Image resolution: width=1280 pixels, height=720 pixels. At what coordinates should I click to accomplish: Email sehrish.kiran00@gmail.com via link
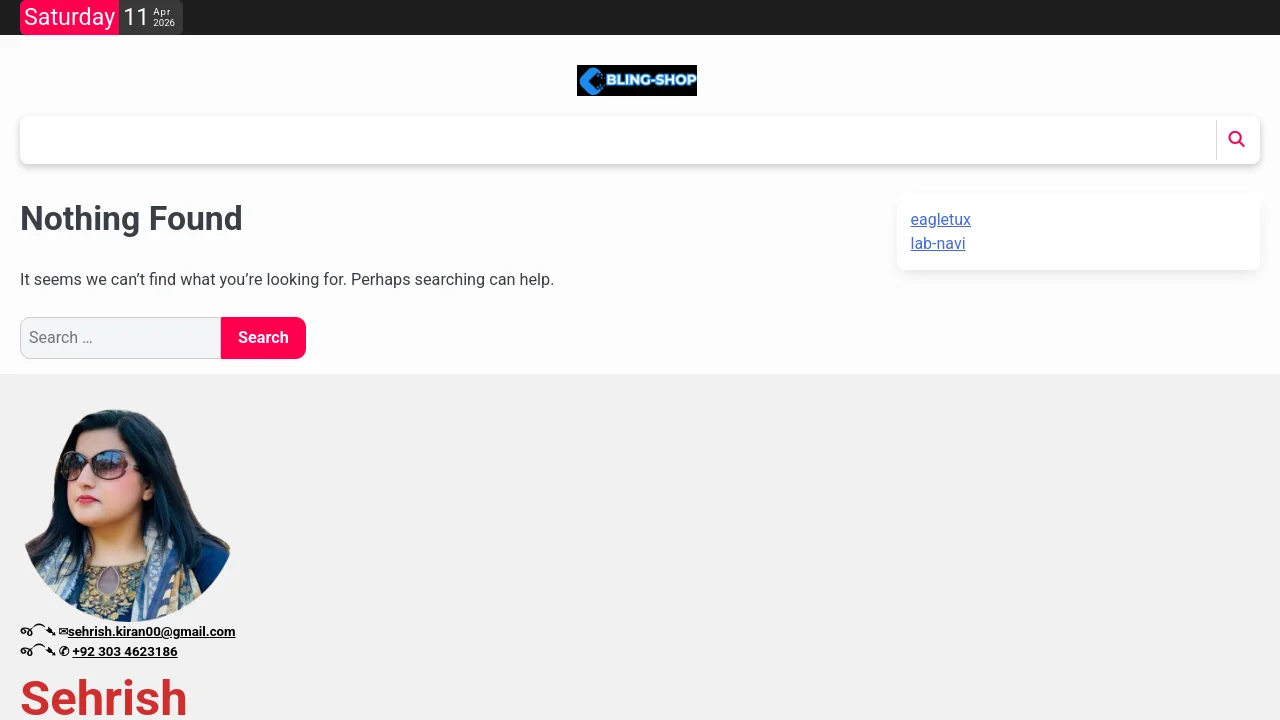tap(152, 632)
